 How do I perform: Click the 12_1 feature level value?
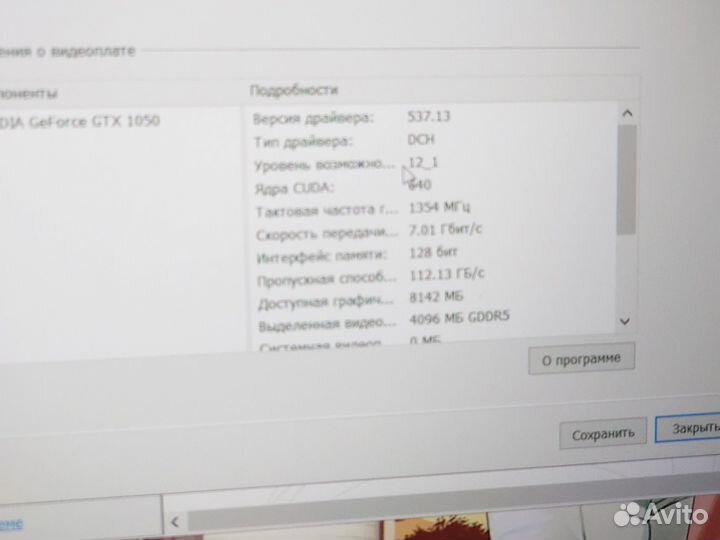tap(423, 163)
